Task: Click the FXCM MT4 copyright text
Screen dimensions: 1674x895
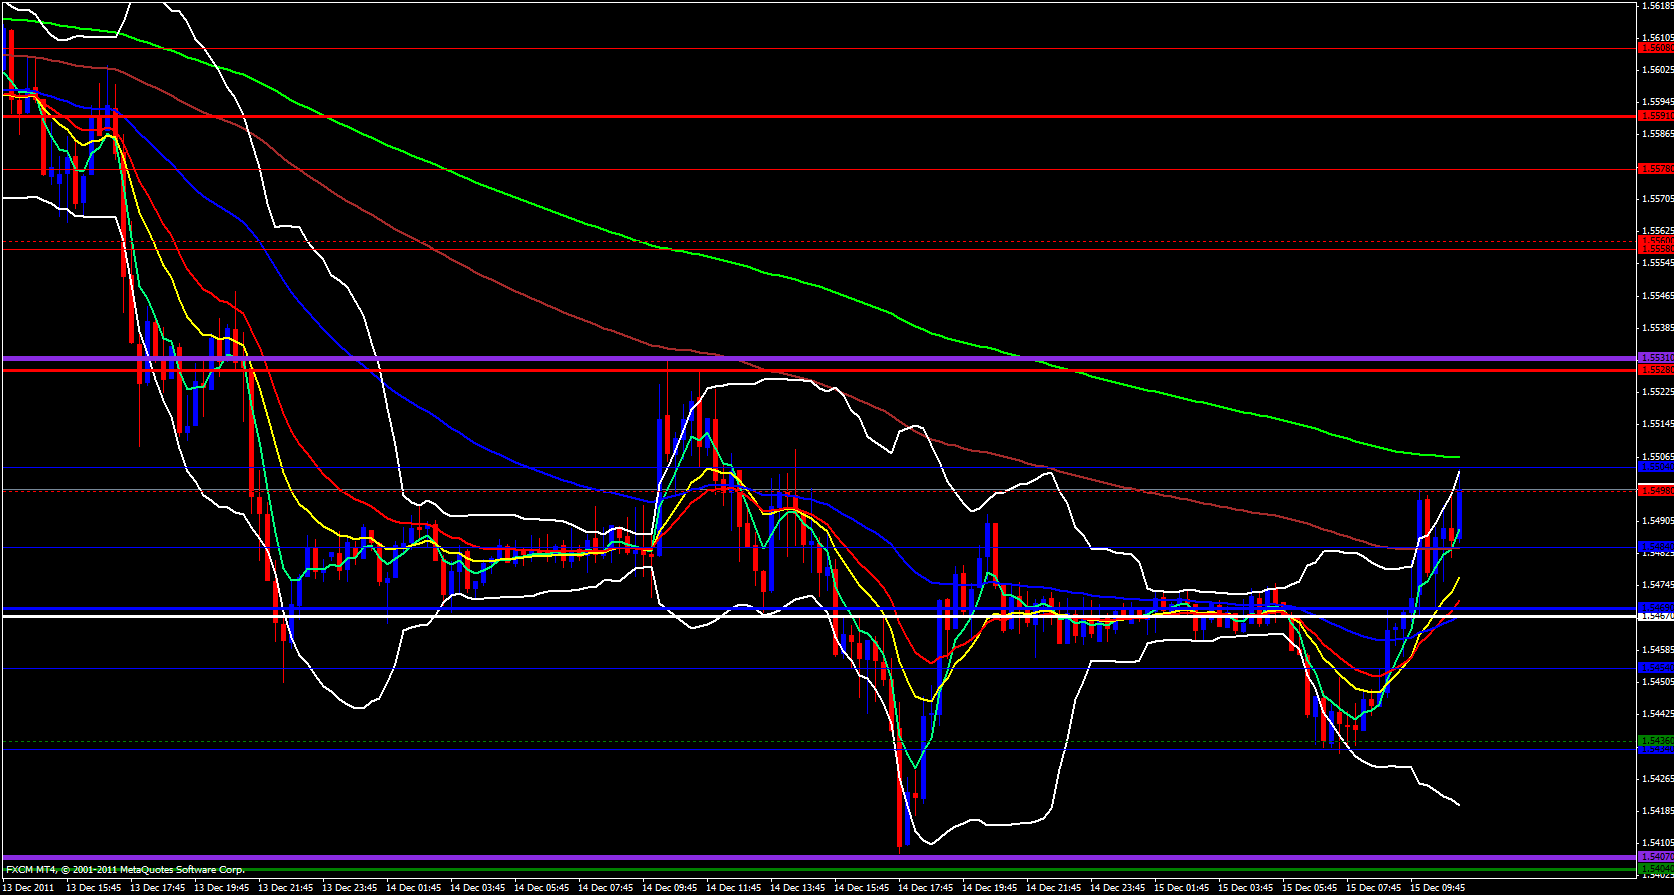Action: coord(125,870)
